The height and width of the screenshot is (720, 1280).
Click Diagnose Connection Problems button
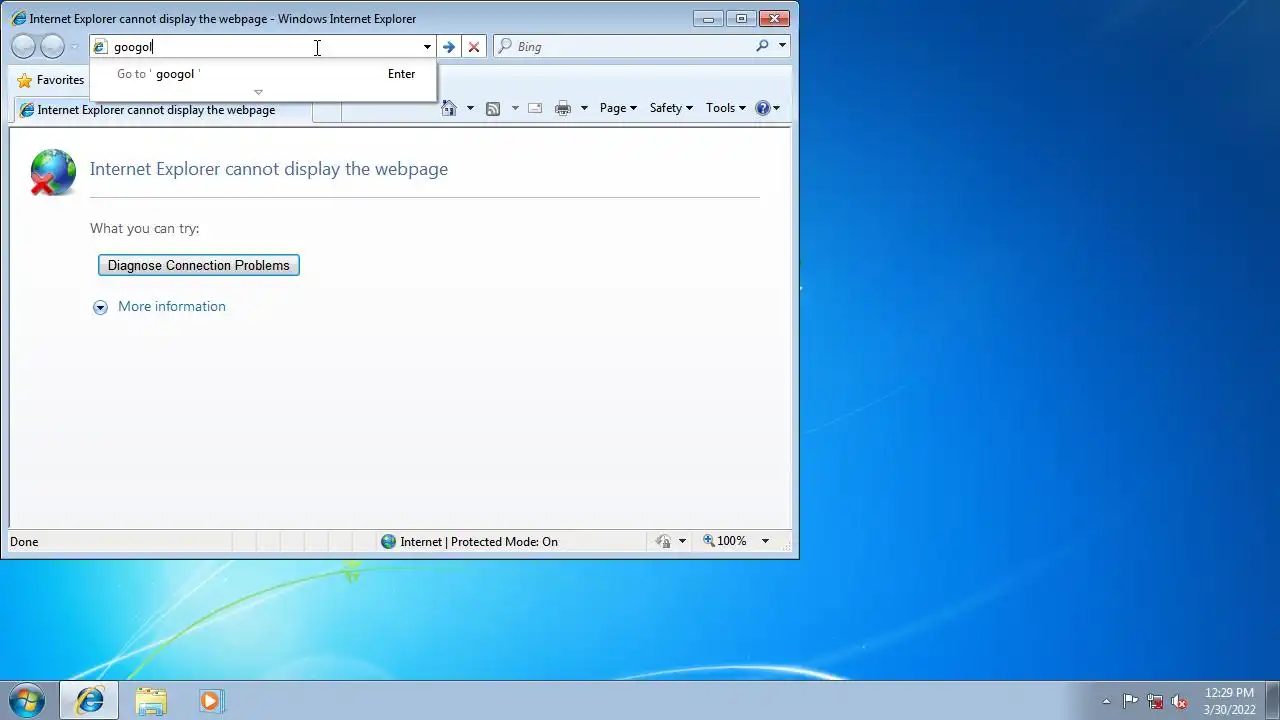(199, 265)
